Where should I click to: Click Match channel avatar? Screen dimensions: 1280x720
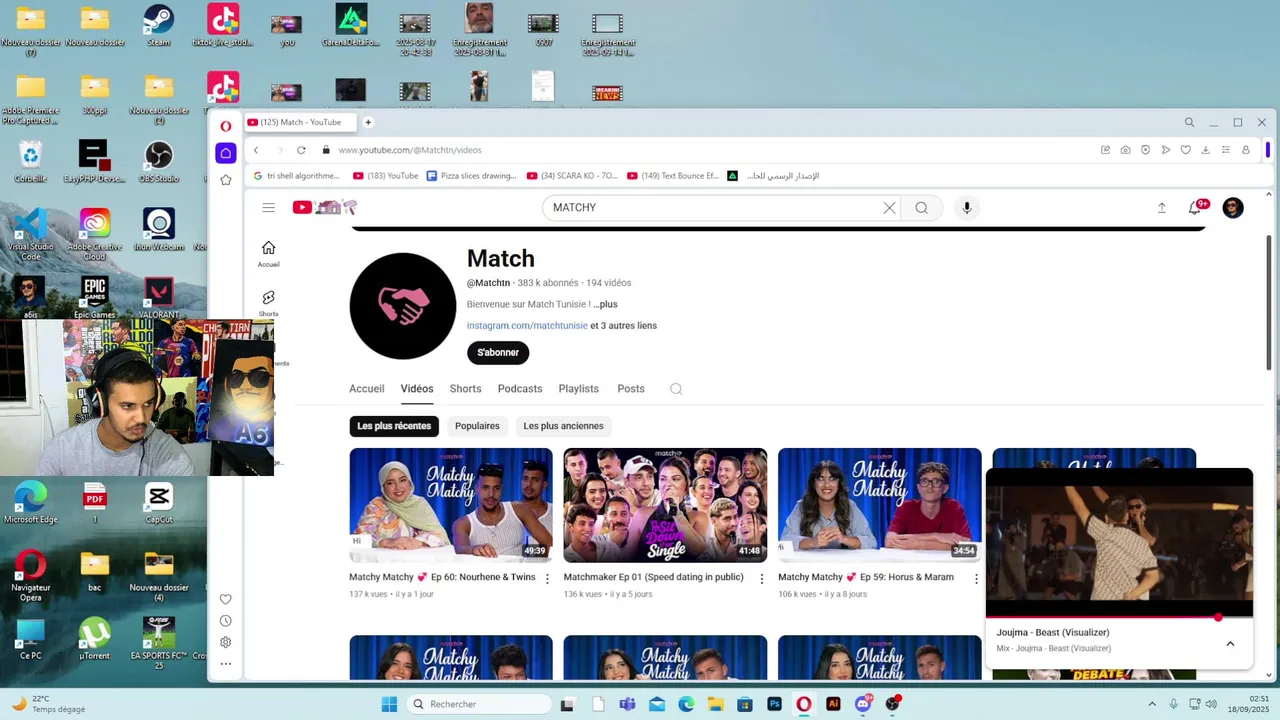403,306
